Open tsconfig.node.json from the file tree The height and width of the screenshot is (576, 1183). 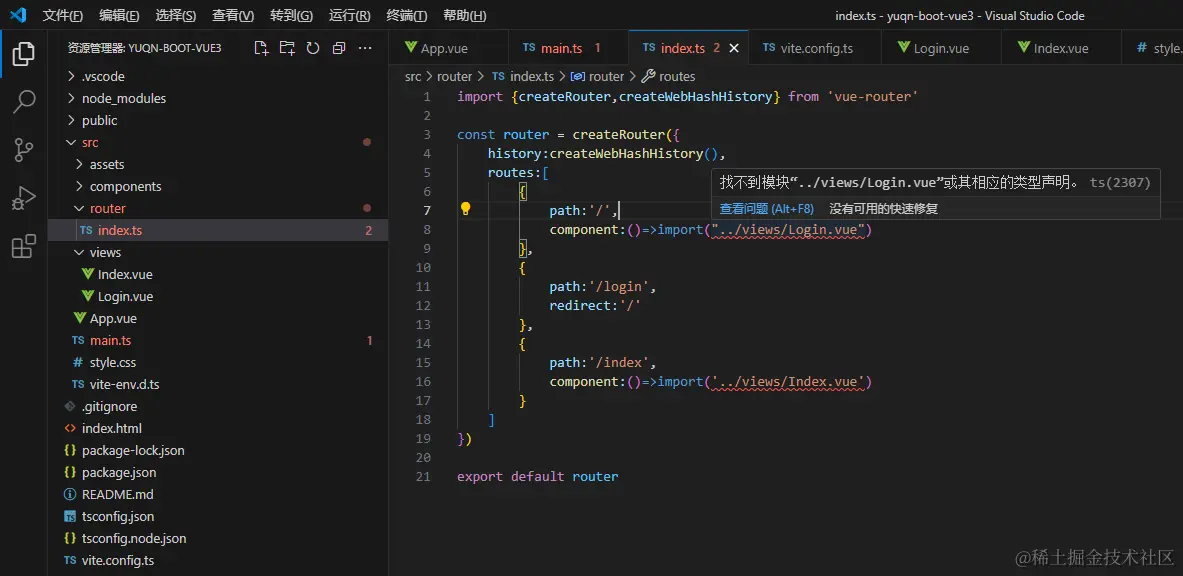(x=218, y=538)
